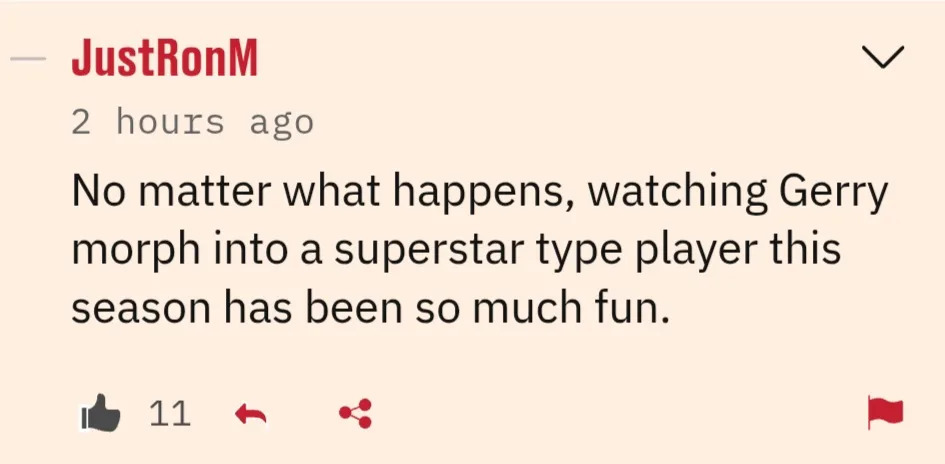This screenshot has width=945, height=464.
Task: Click the word "hours" in the timestamp
Action: [x=172, y=123]
